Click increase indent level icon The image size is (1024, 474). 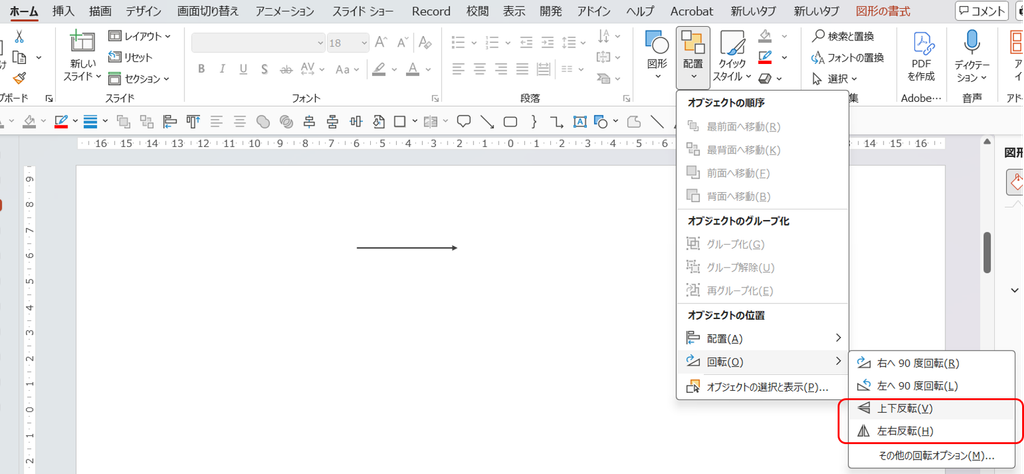[547, 43]
